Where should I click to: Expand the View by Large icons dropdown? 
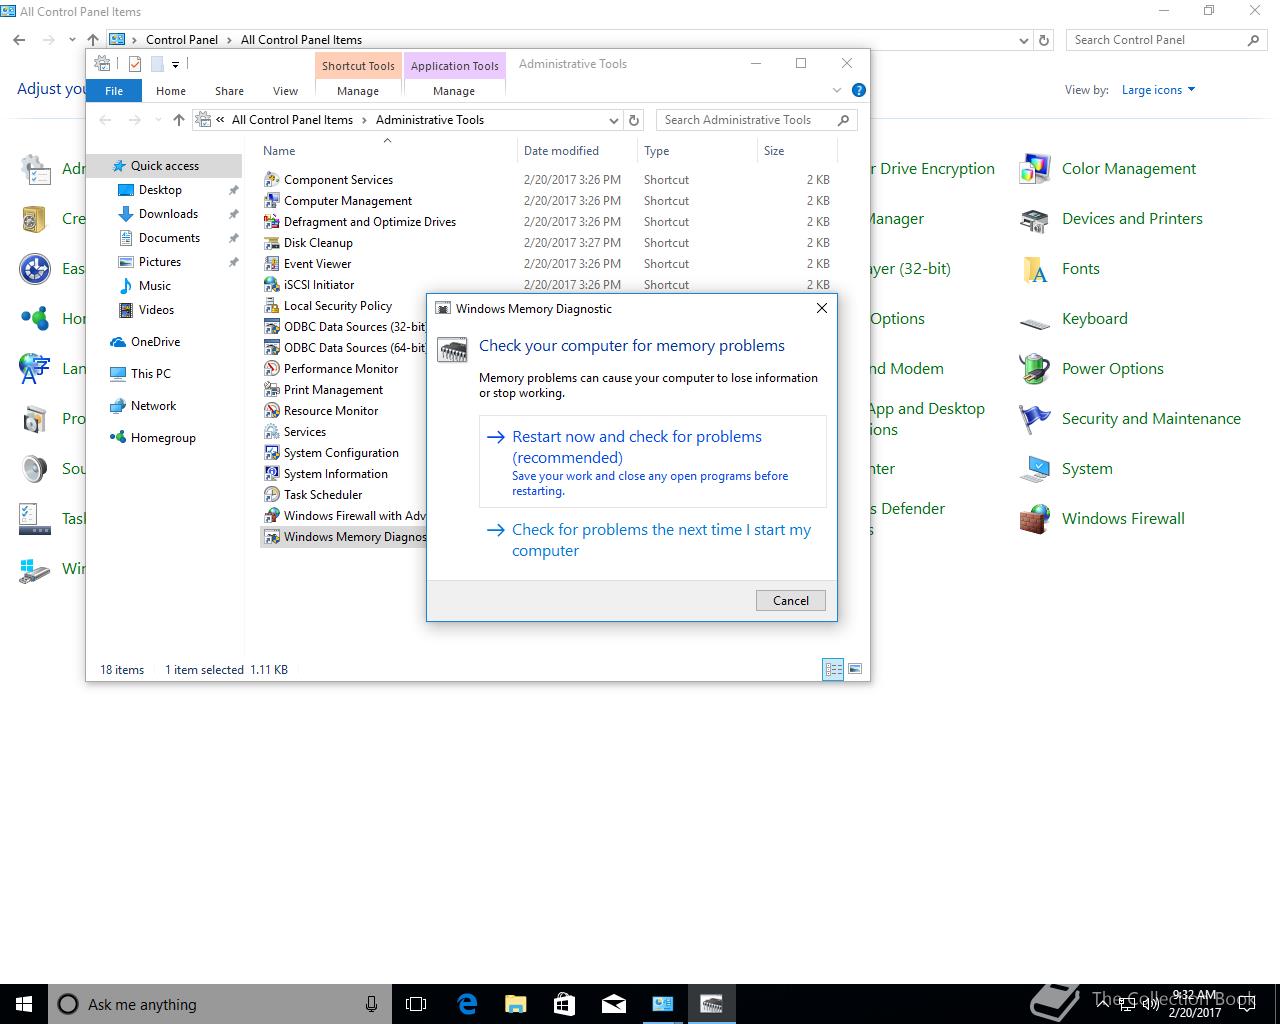pyautogui.click(x=1158, y=90)
